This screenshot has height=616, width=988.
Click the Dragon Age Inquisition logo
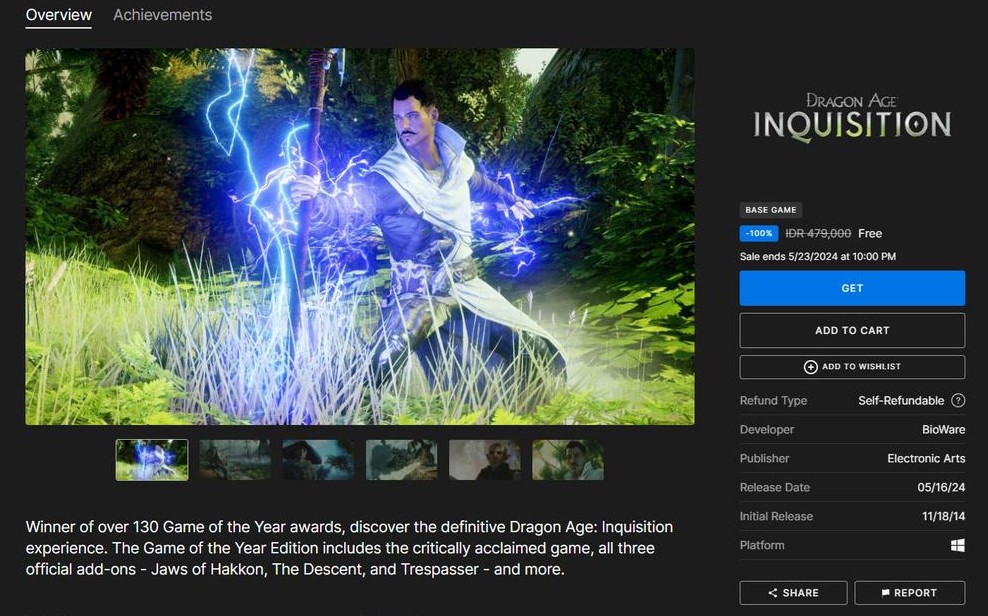(x=852, y=117)
